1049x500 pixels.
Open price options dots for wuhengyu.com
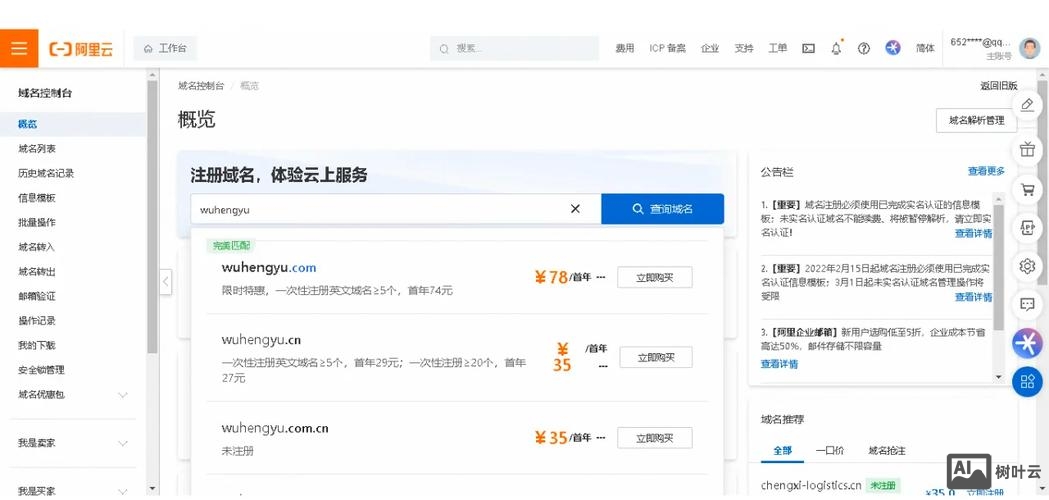601,277
